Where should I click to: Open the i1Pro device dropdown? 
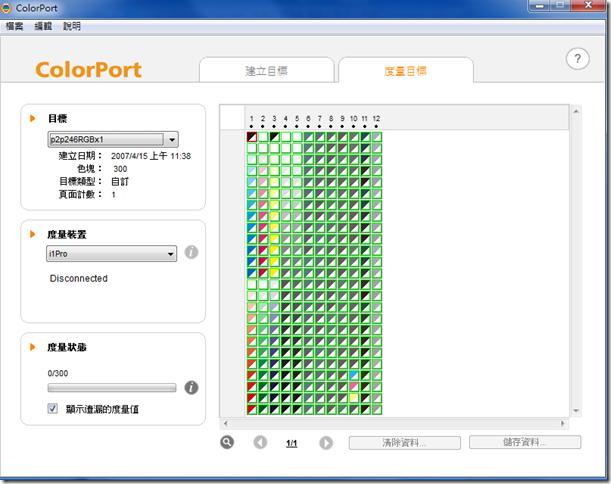tap(111, 254)
